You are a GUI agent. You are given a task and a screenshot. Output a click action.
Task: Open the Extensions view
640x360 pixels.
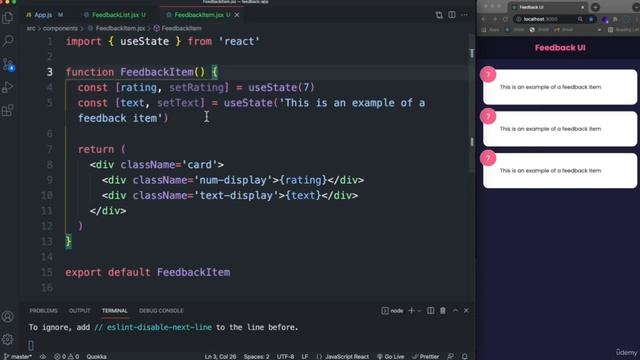click(x=8, y=110)
